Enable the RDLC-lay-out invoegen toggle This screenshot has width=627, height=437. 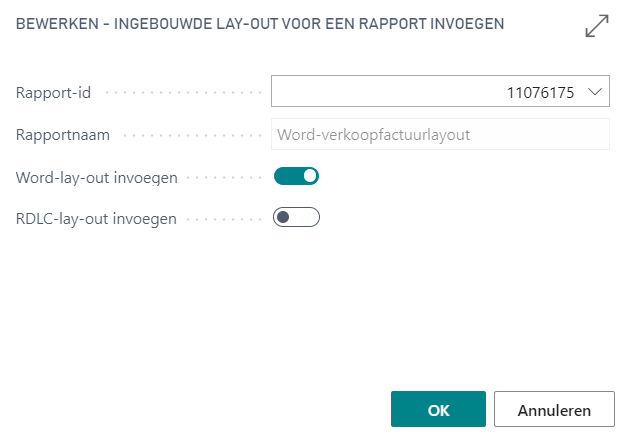pos(296,218)
